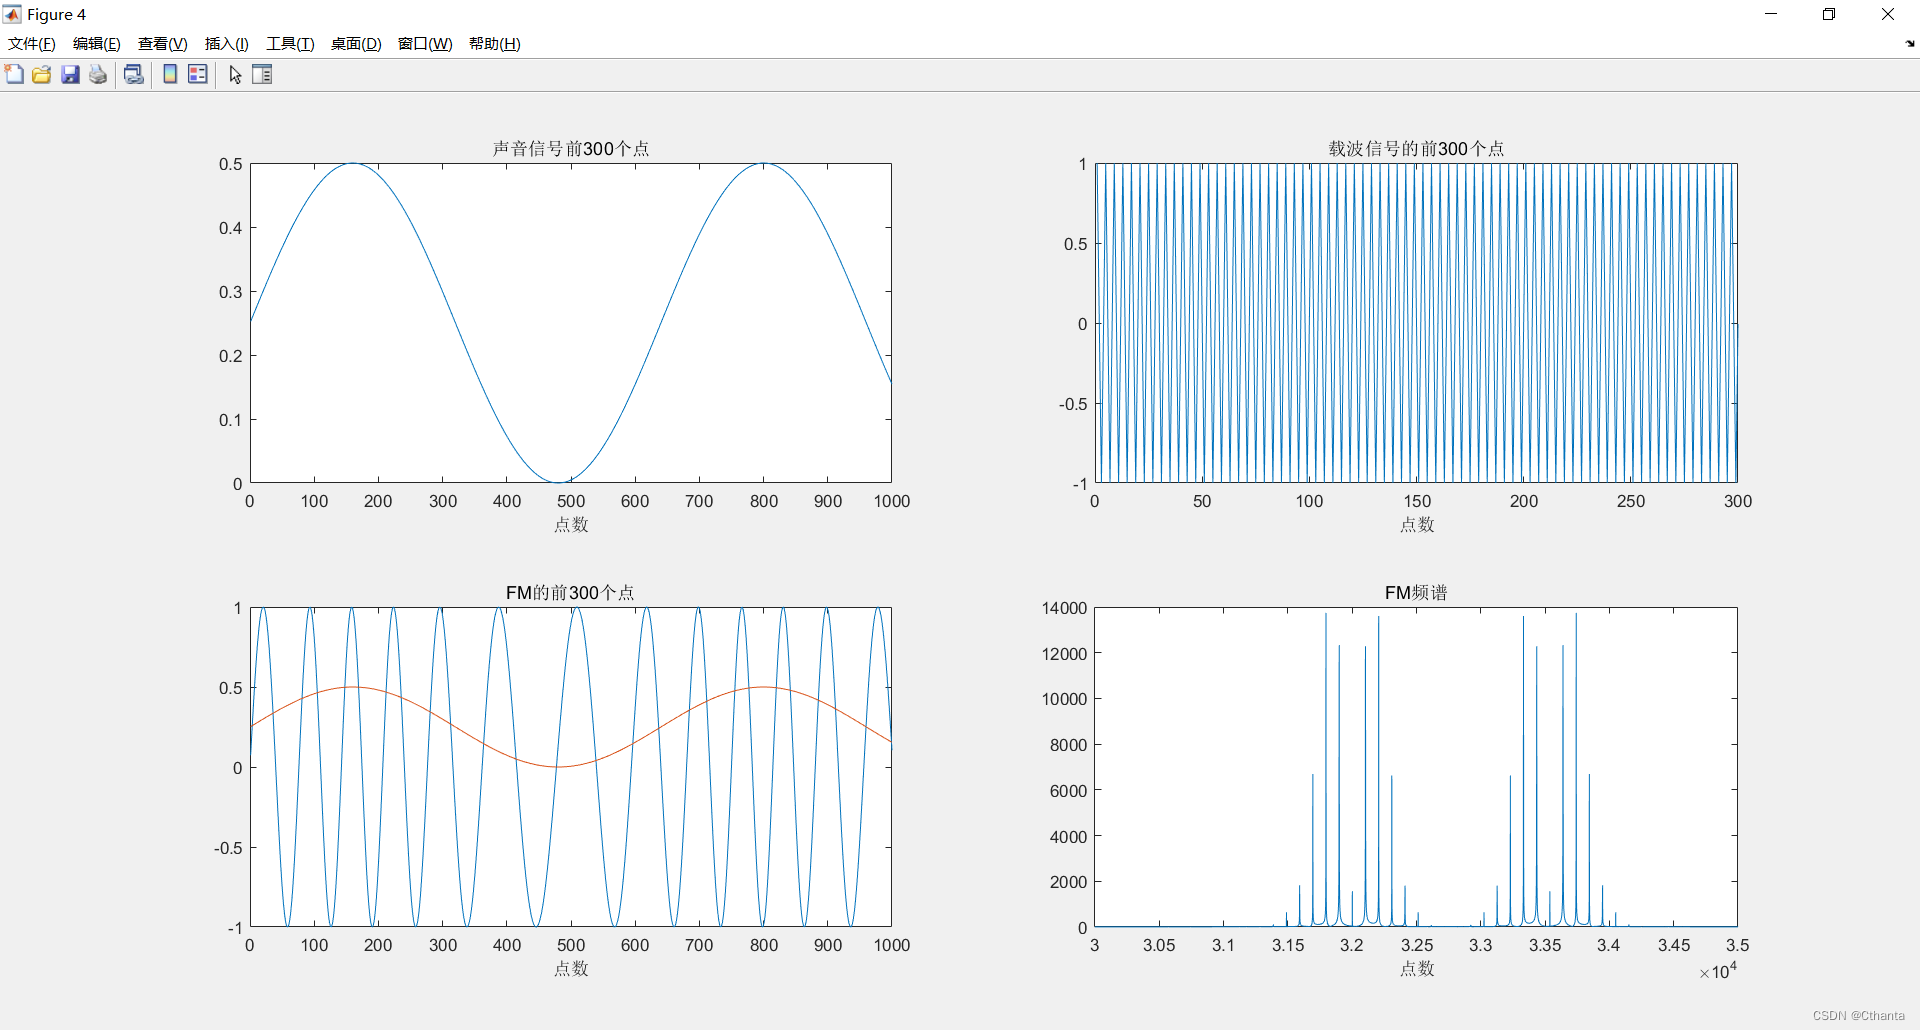Click the MATLAB figure icon in title bar
Image resolution: width=1920 pixels, height=1030 pixels.
pyautogui.click(x=13, y=14)
